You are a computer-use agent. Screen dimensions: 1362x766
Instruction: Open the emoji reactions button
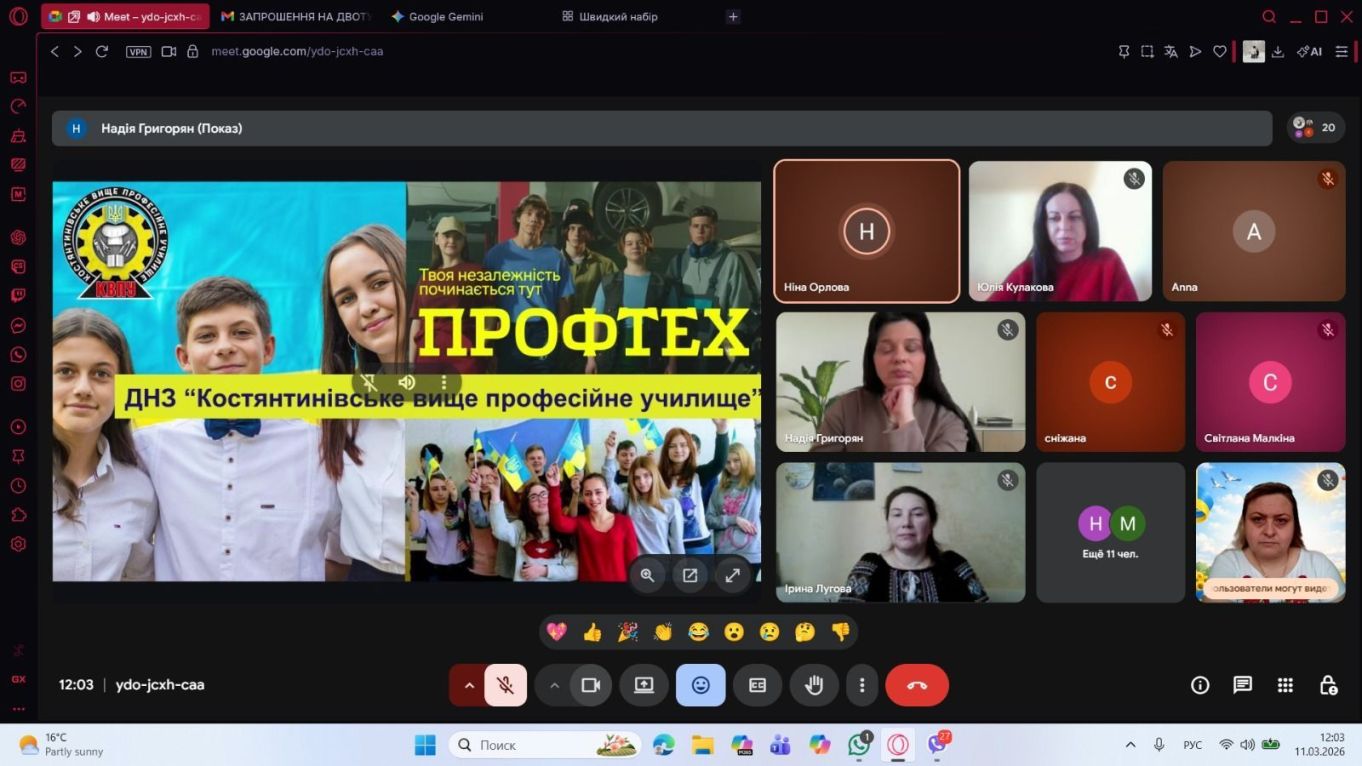pyautogui.click(x=700, y=685)
